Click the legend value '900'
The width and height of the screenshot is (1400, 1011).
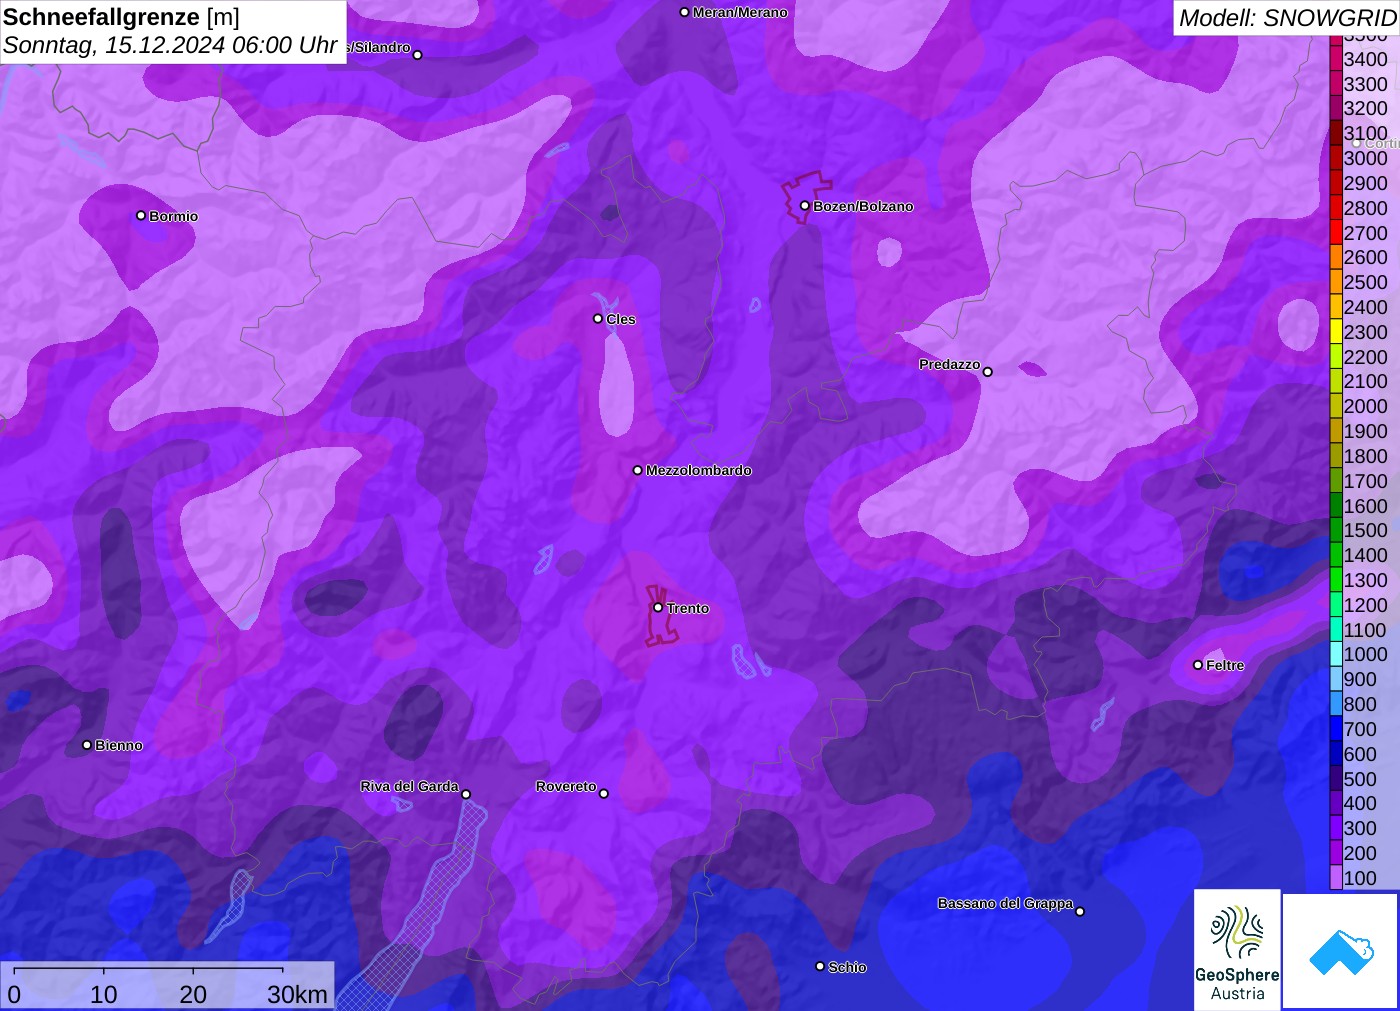1360,680
